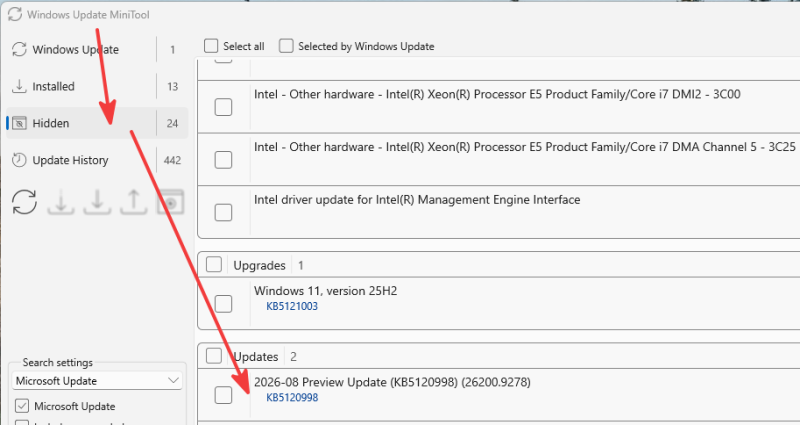800x425 pixels.
Task: Open the Update History section
Action: click(97, 160)
